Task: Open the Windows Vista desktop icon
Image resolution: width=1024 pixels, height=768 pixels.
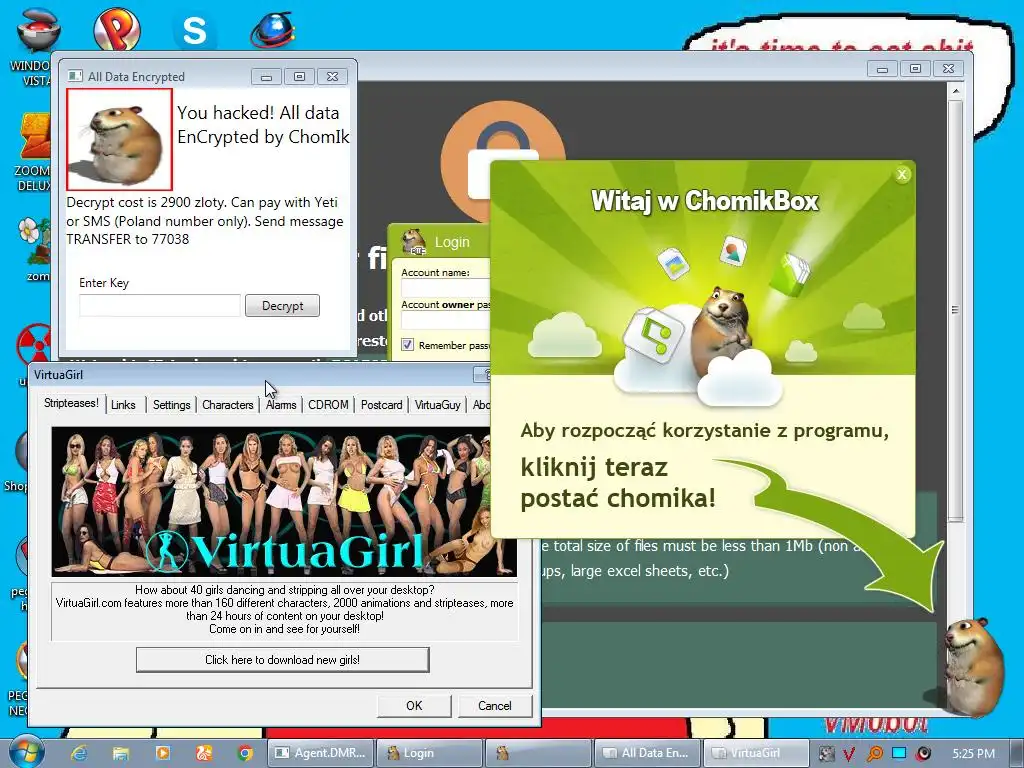Action: click(38, 47)
